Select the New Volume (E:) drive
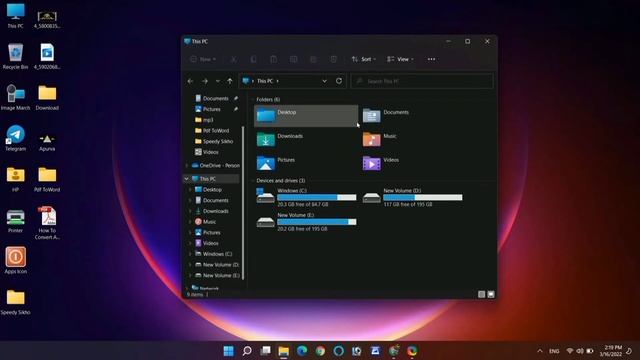 tap(306, 222)
